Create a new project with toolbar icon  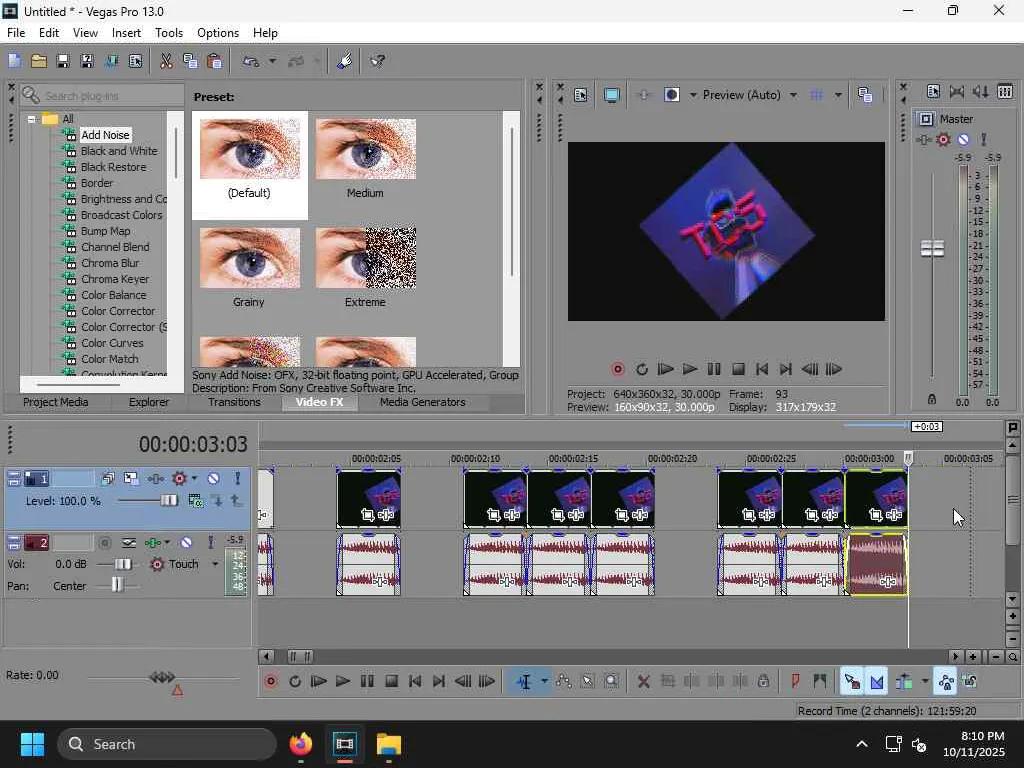click(14, 61)
